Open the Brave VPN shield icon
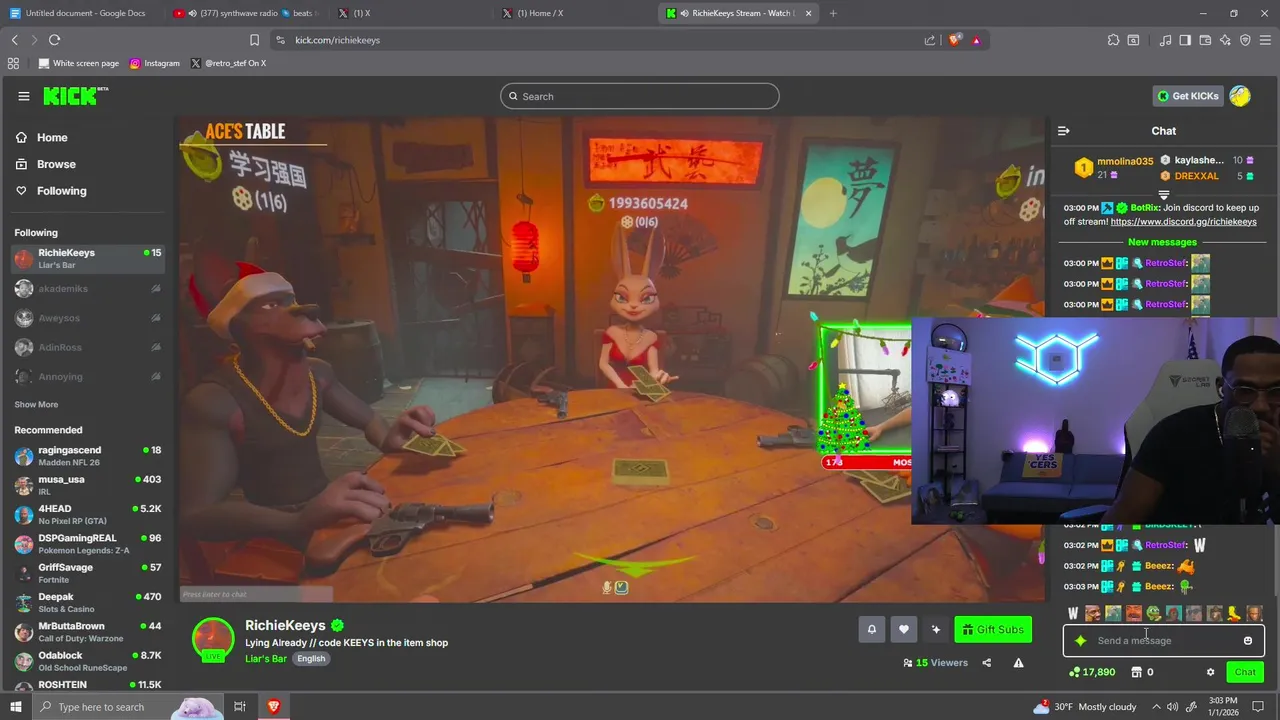This screenshot has width=1280, height=720. 1245,40
